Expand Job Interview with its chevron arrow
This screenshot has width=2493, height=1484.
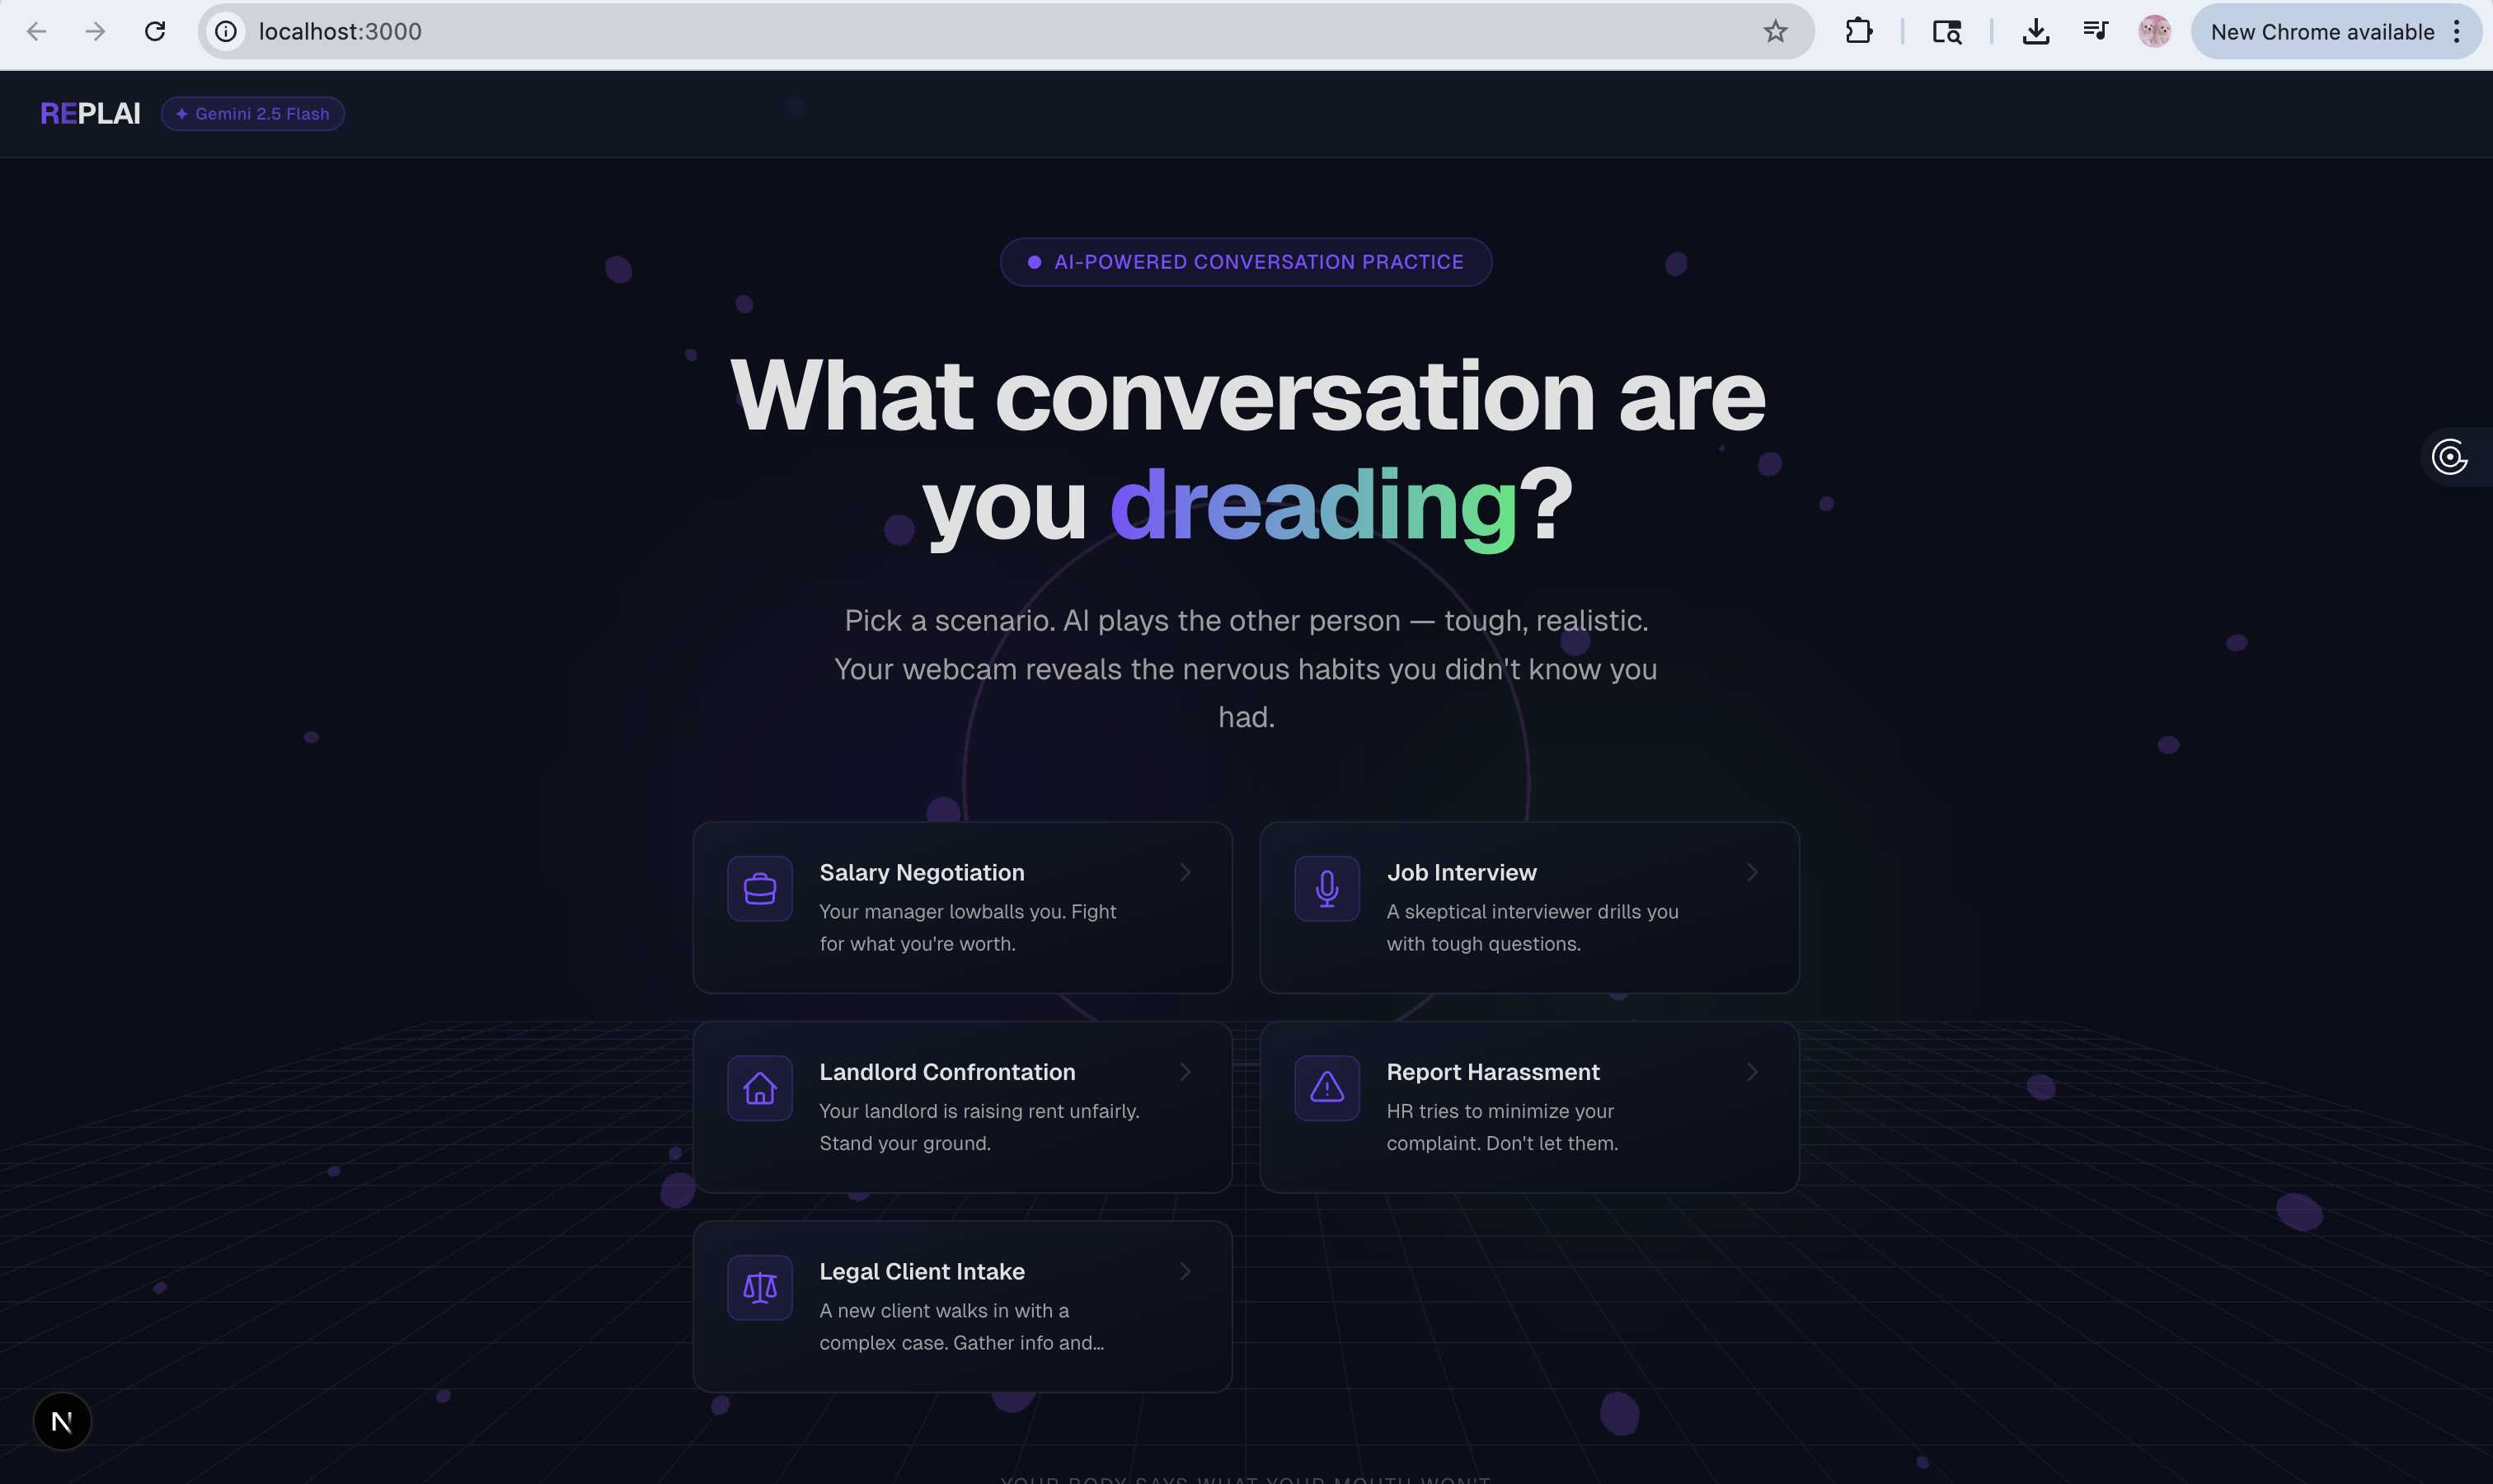click(1751, 872)
